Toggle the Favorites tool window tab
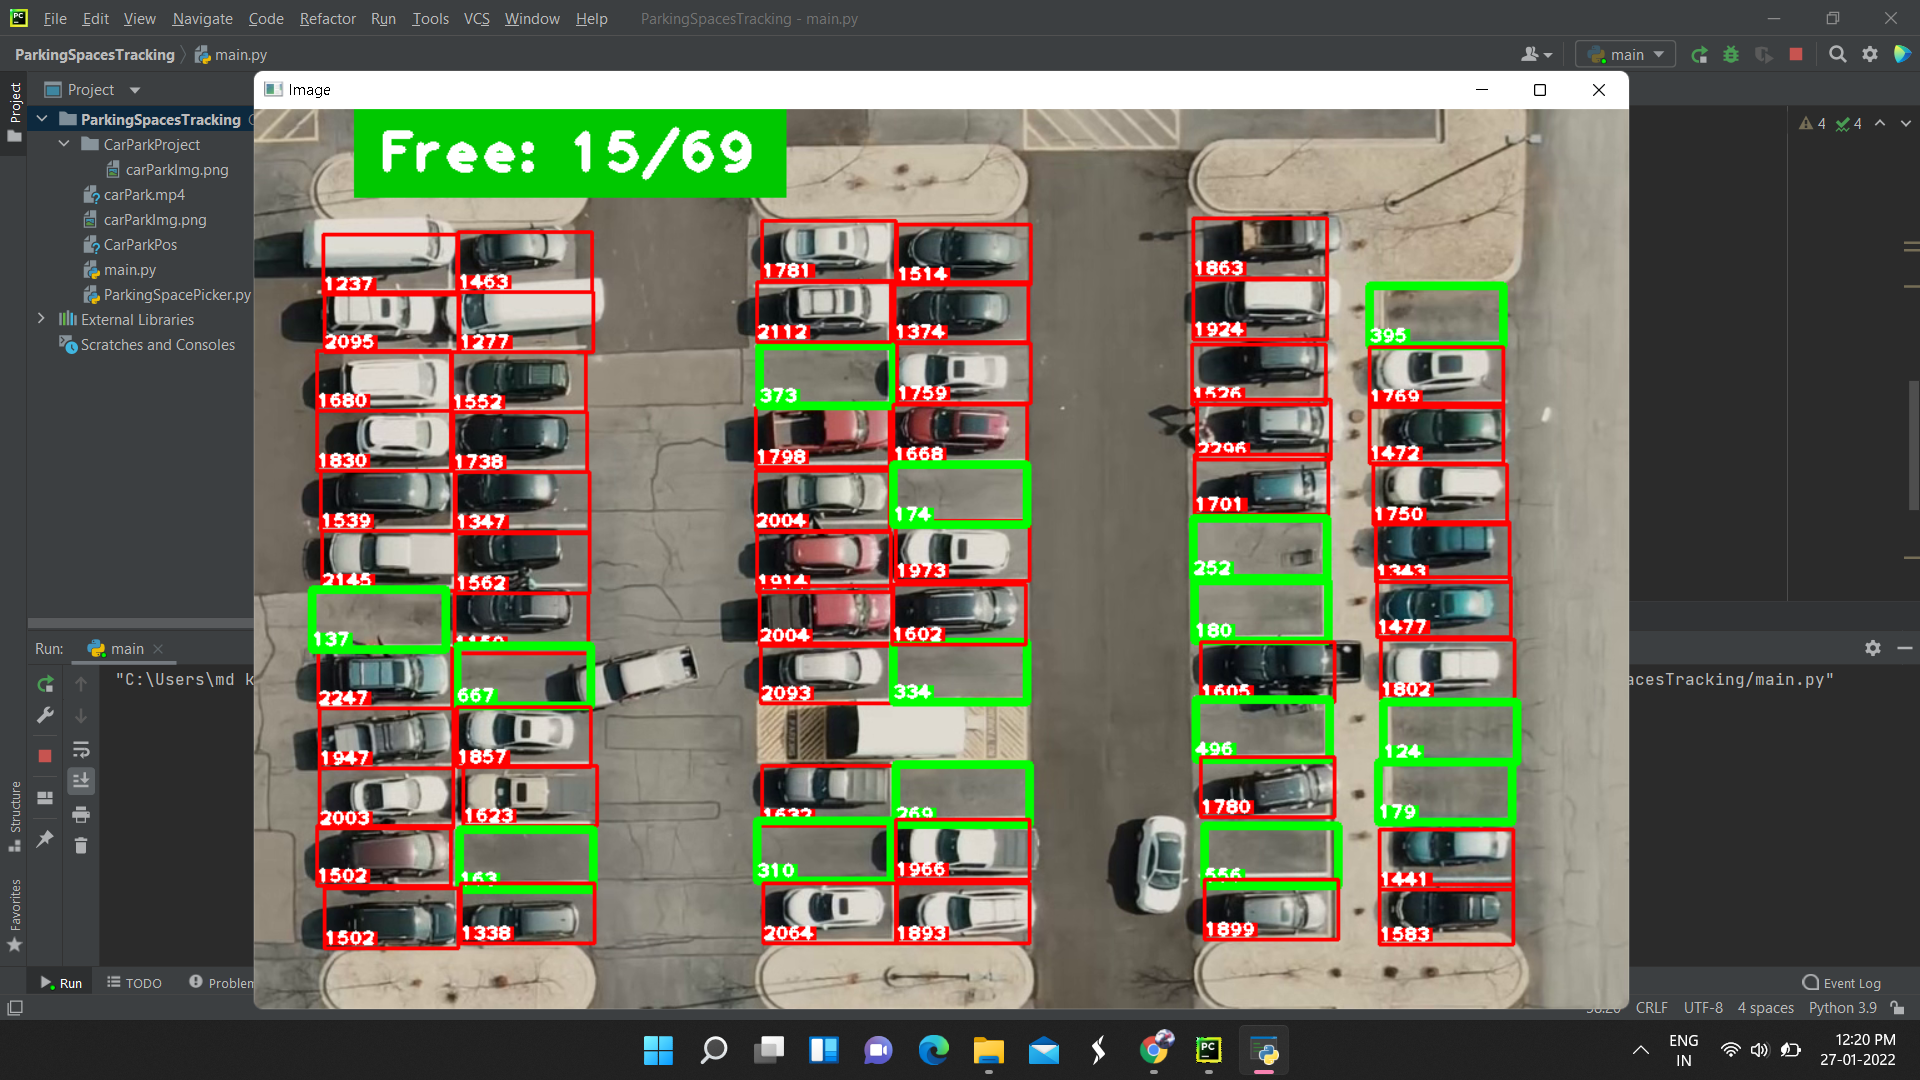Image resolution: width=1920 pixels, height=1080 pixels. pyautogui.click(x=14, y=915)
